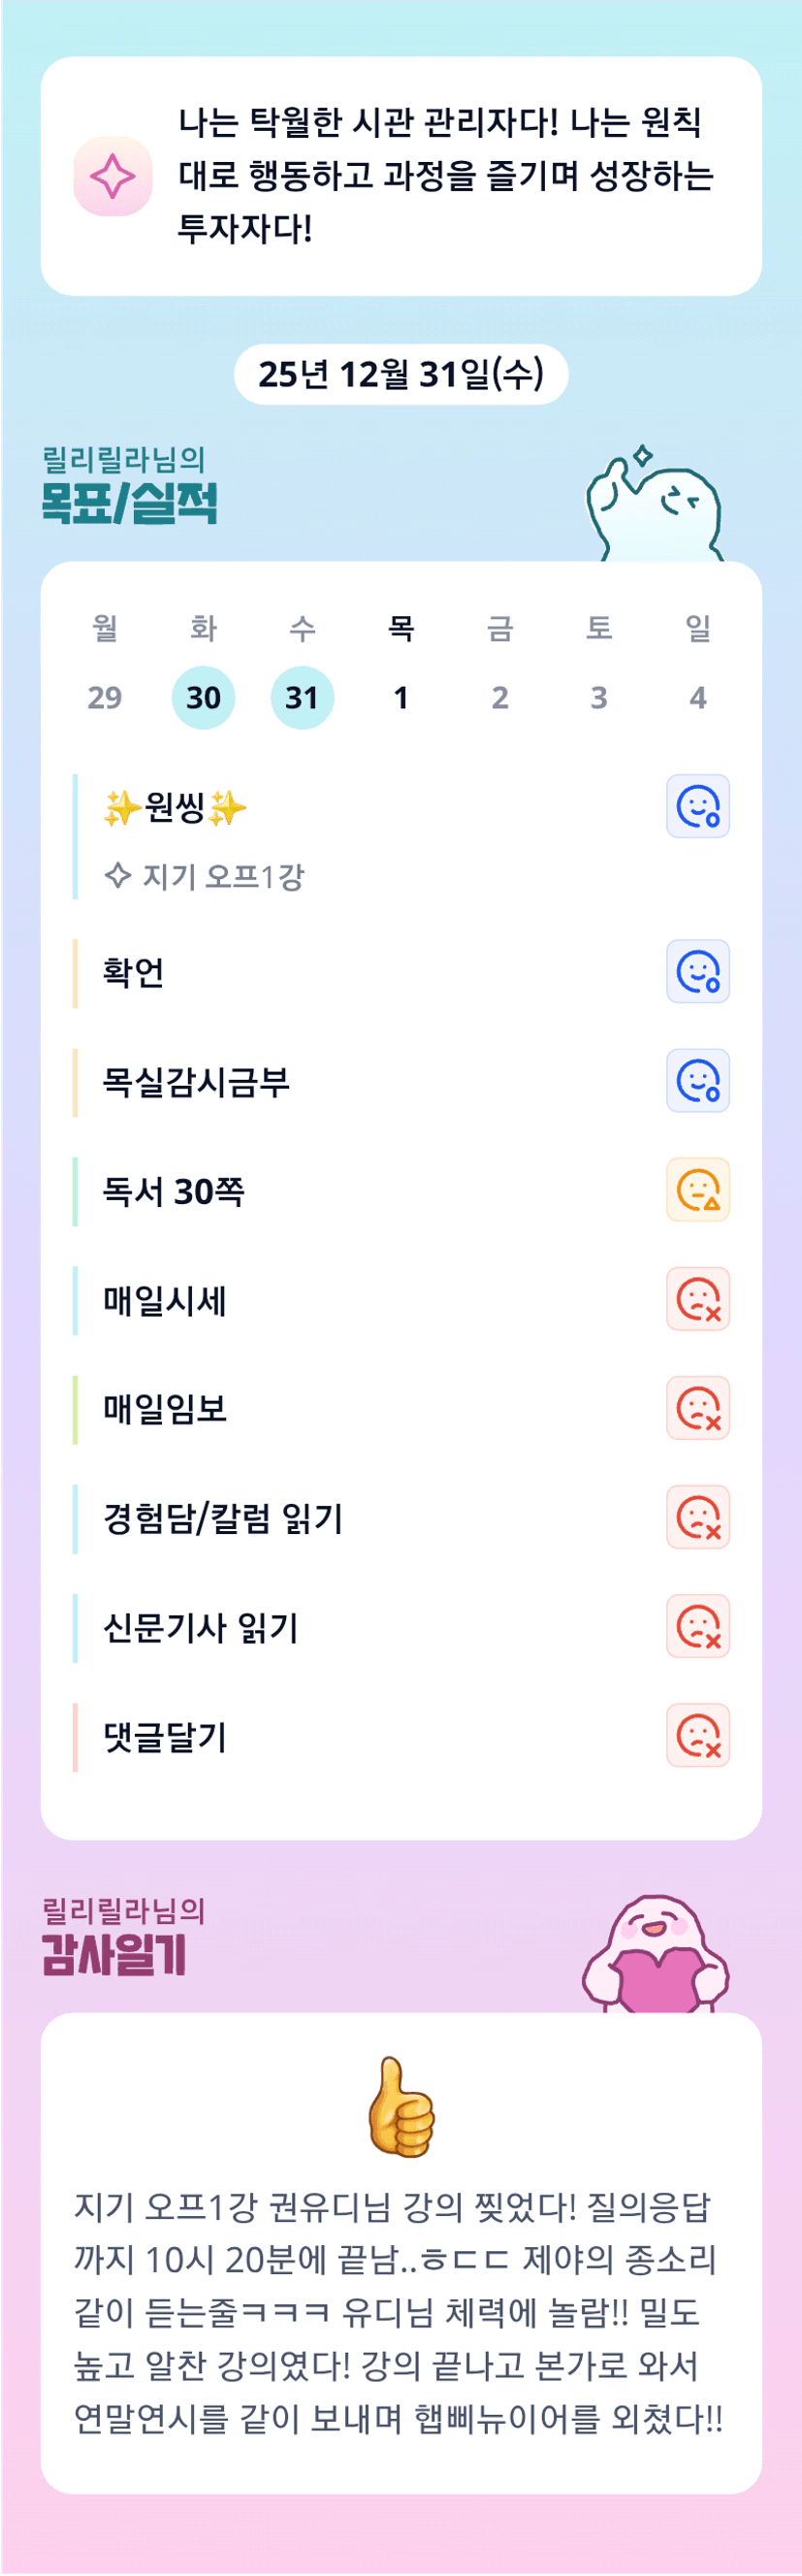Open the 25년 12월 31일(수) date selector
The width and height of the screenshot is (802, 2576).
(x=401, y=374)
